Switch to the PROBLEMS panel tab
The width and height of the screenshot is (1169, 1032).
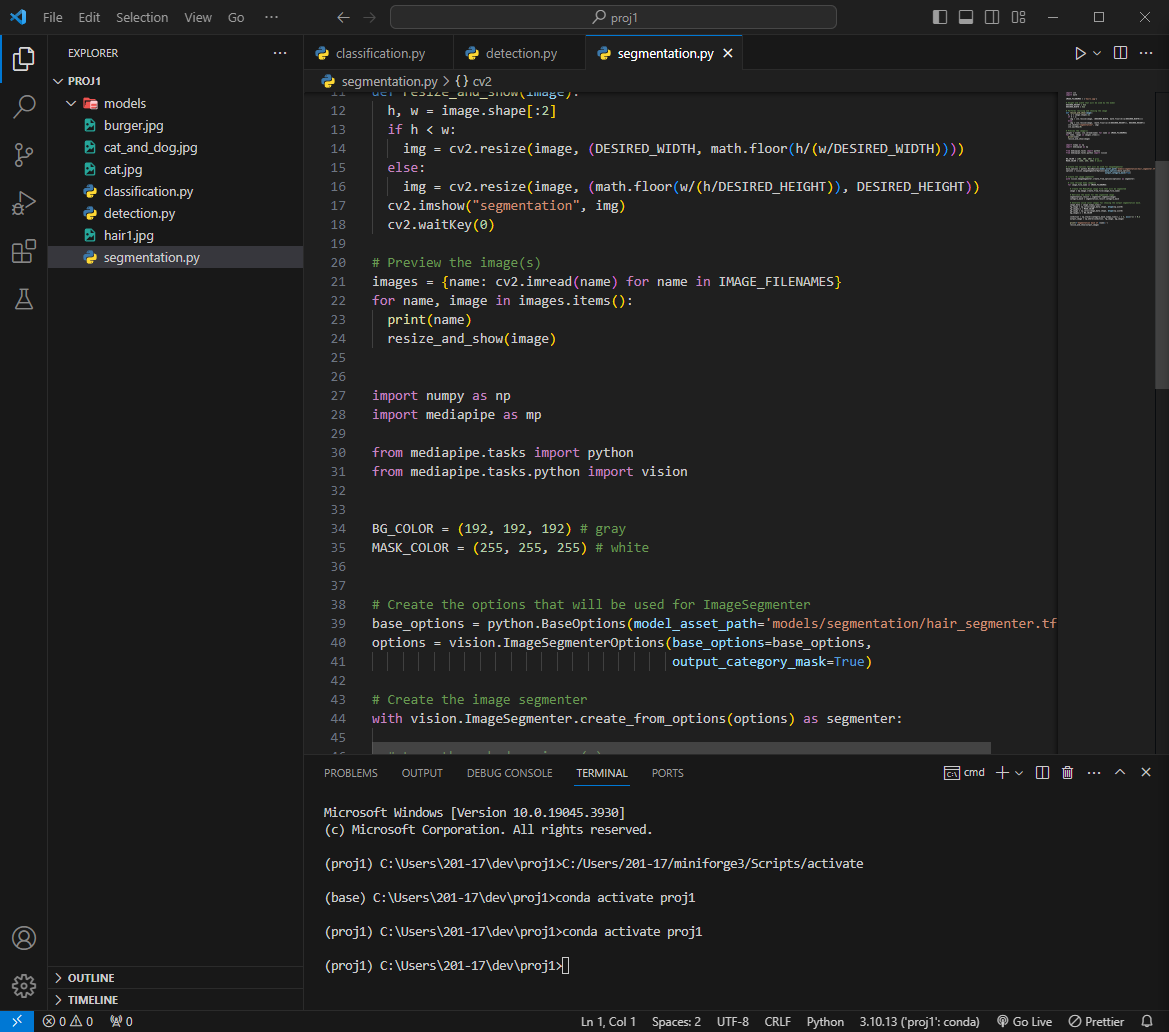click(x=350, y=773)
